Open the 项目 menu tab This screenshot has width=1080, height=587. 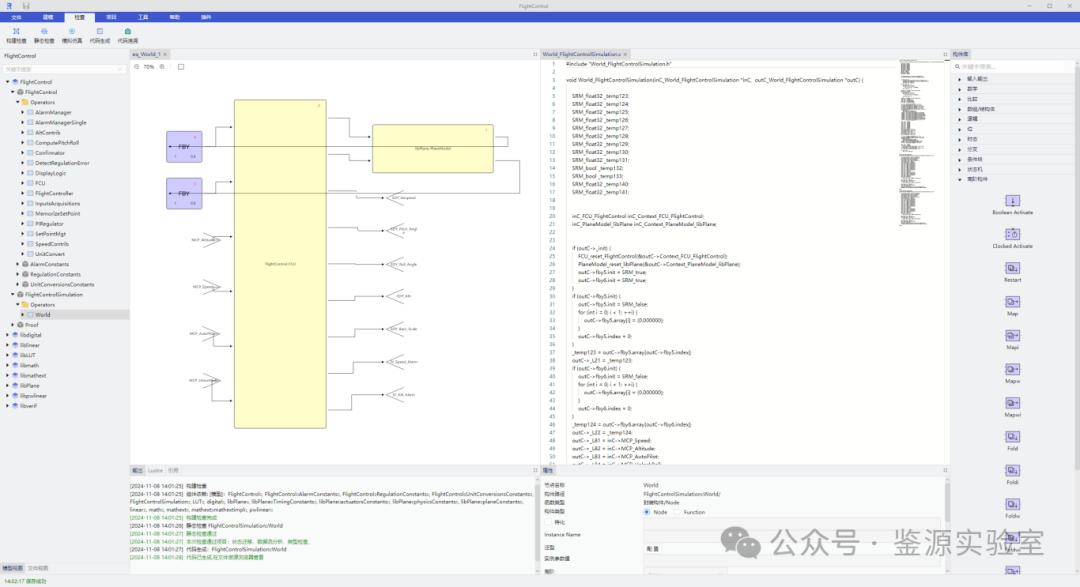(x=111, y=17)
